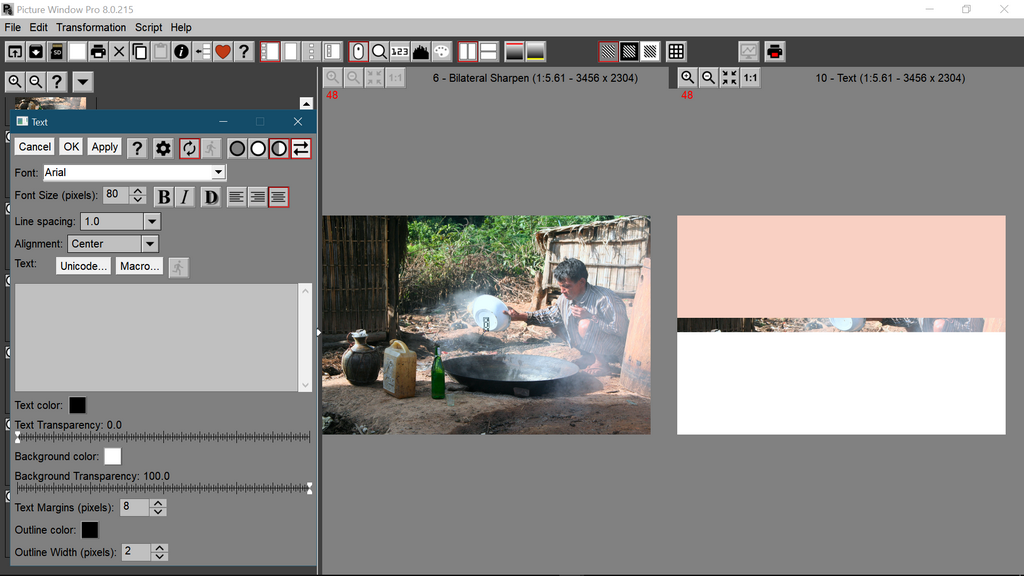This screenshot has width=1024, height=576.
Task: Open the histogram tool in toolbar
Action: coord(421,52)
